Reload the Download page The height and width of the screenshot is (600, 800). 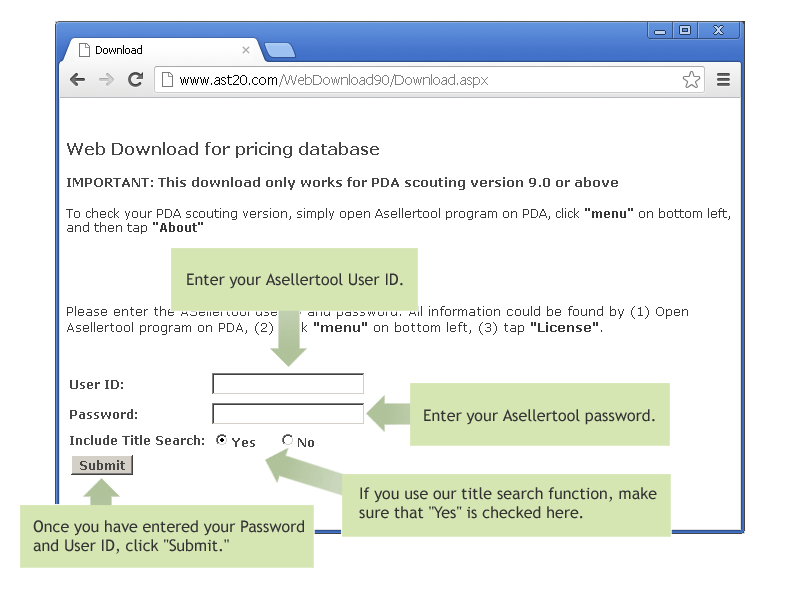pyautogui.click(x=135, y=79)
